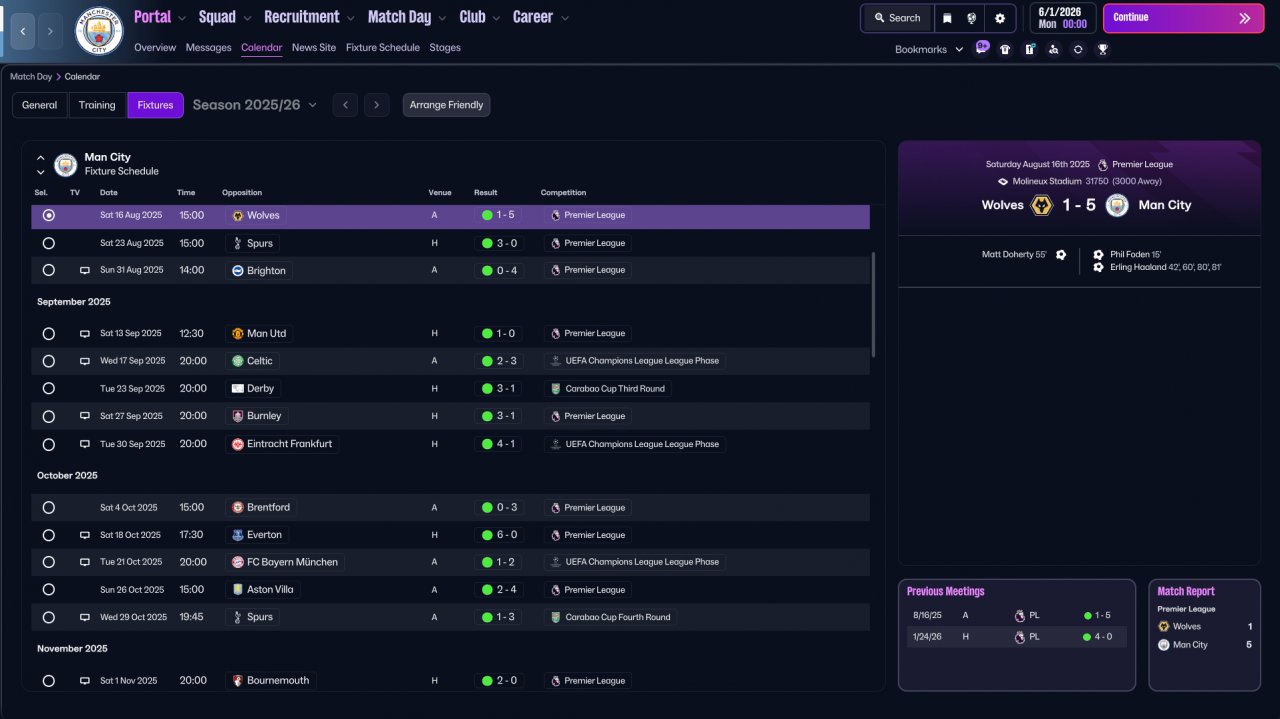Click the goal icon next to Erling Haaland
1280x719 pixels.
pos(1099,267)
